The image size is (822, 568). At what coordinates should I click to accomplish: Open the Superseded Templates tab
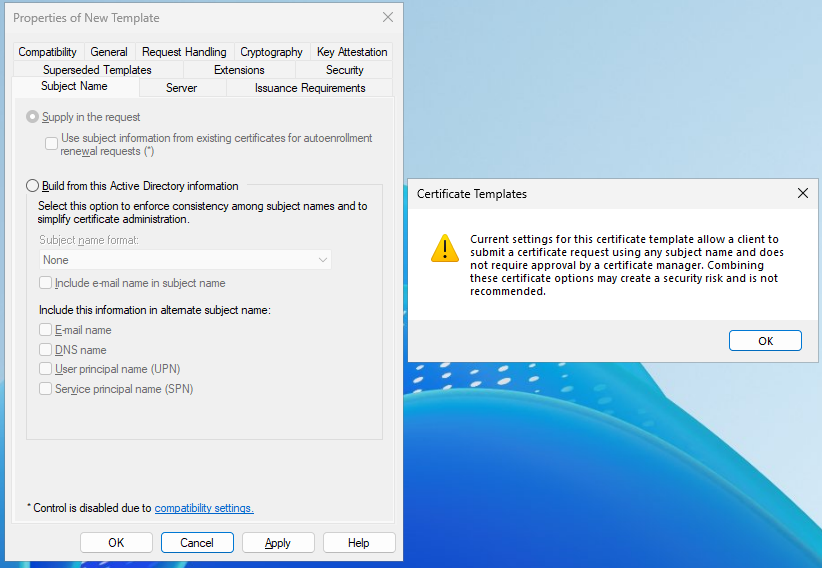97,70
